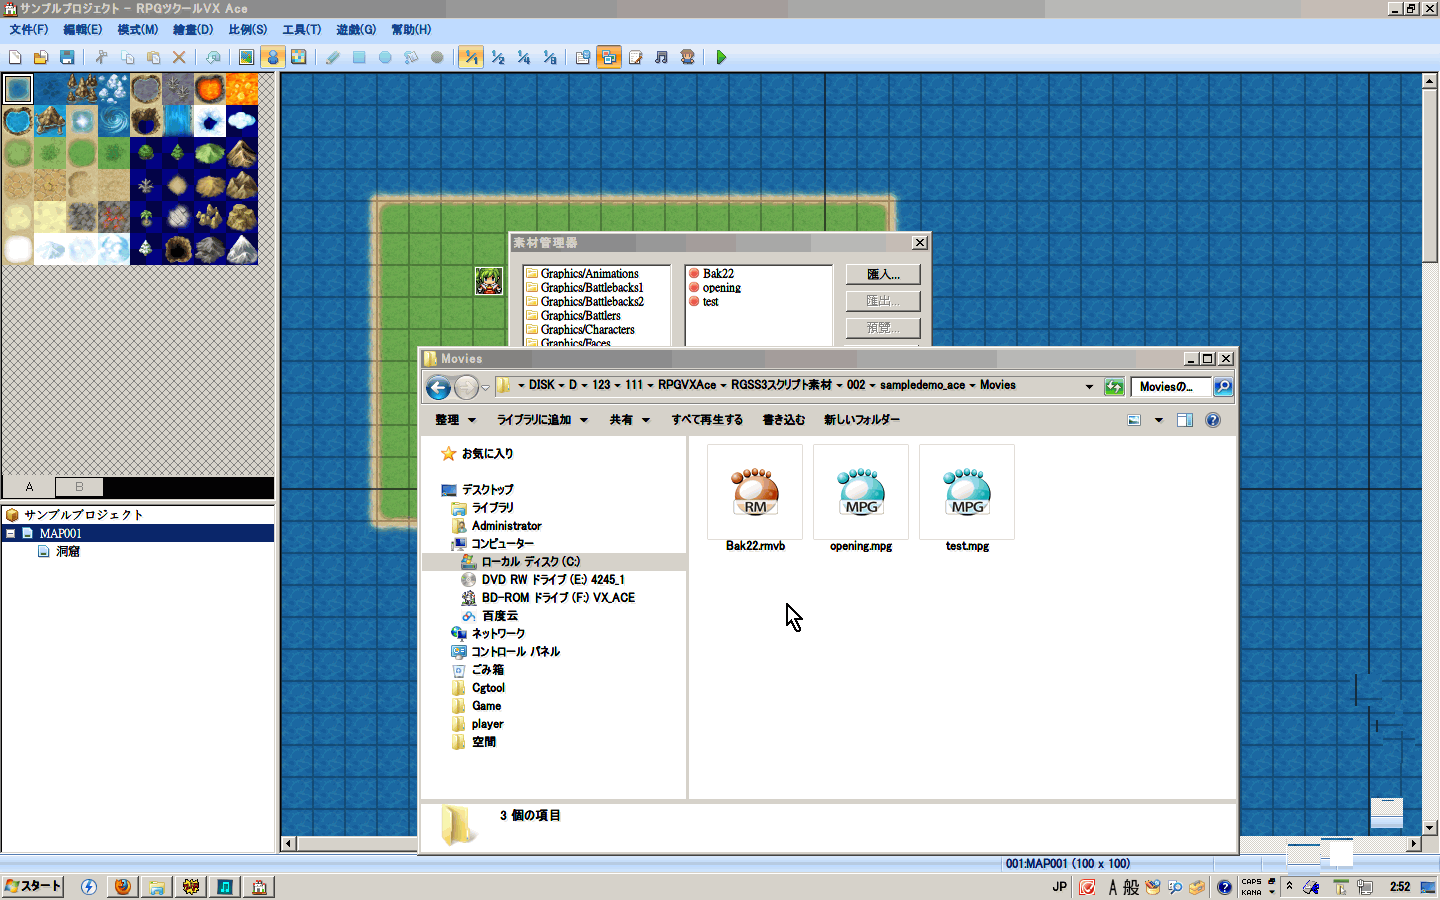
Task: Click the 匯入 button in resource manager
Action: pos(883,274)
